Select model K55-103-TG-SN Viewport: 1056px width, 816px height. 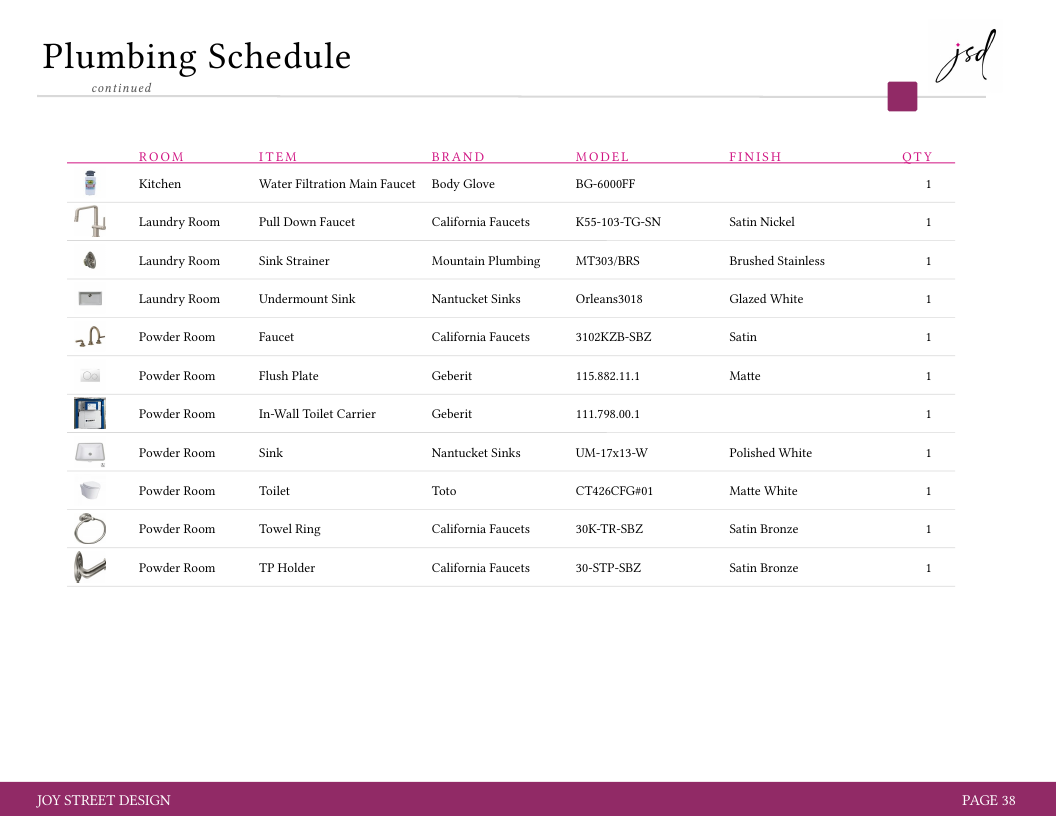click(x=618, y=222)
